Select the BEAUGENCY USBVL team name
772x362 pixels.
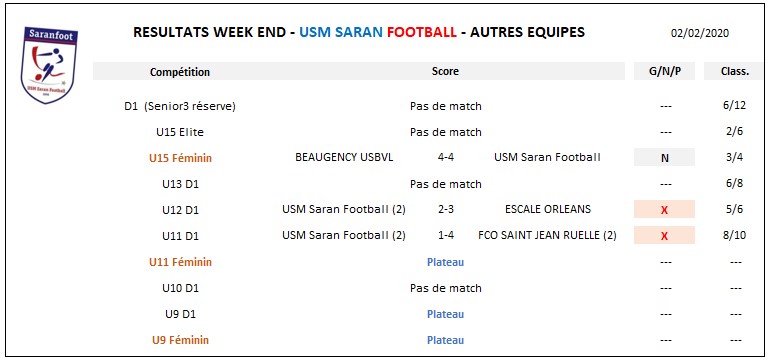pyautogui.click(x=344, y=158)
